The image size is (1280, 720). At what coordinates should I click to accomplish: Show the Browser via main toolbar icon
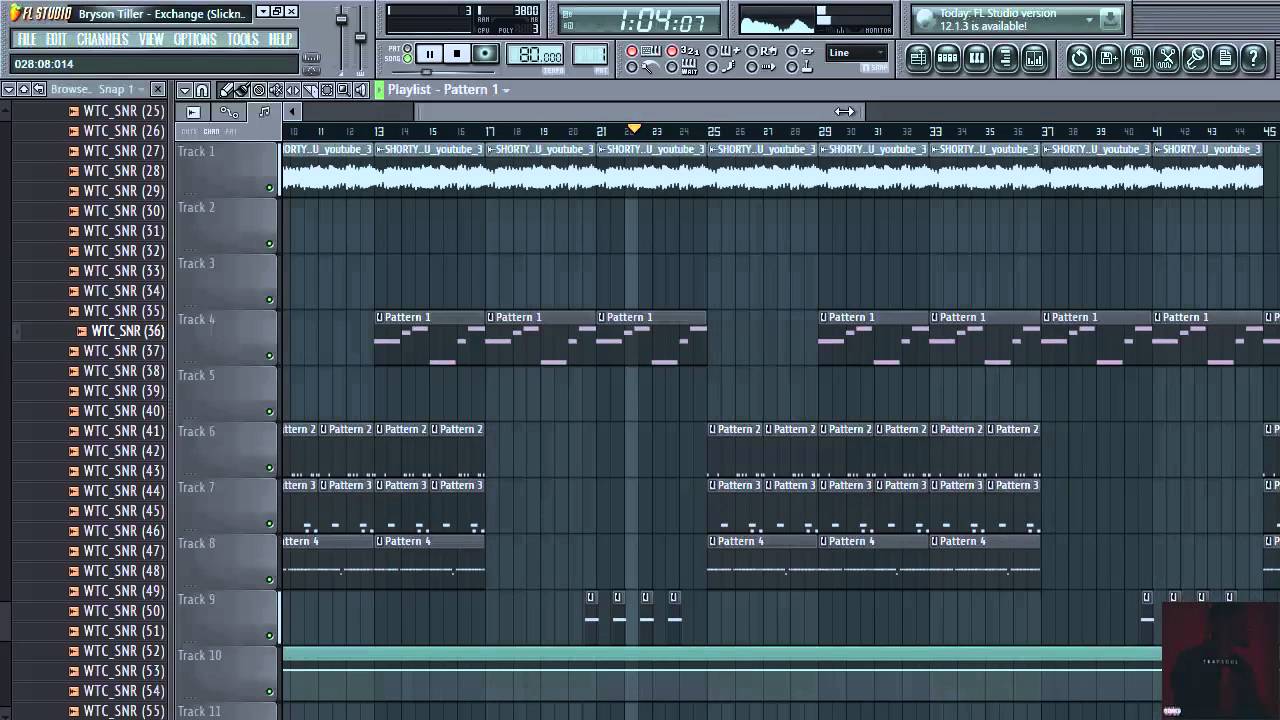coord(1005,58)
